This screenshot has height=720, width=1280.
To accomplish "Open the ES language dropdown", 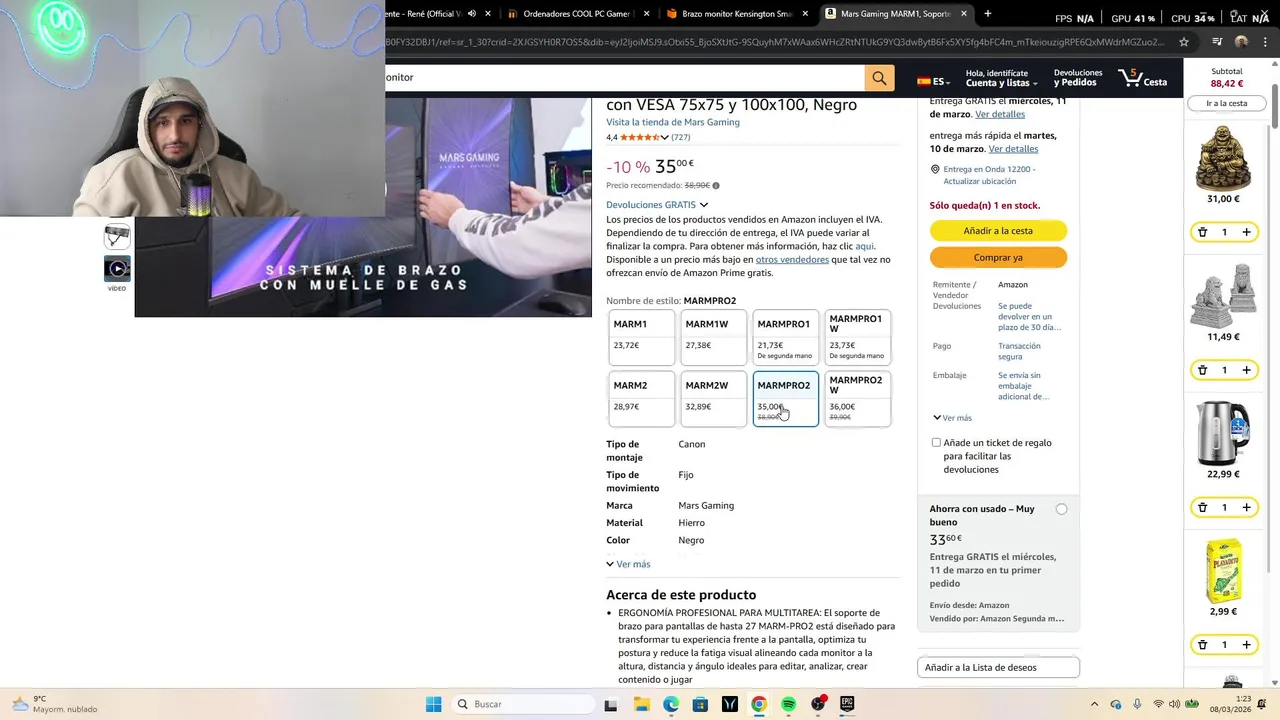I will [x=934, y=81].
